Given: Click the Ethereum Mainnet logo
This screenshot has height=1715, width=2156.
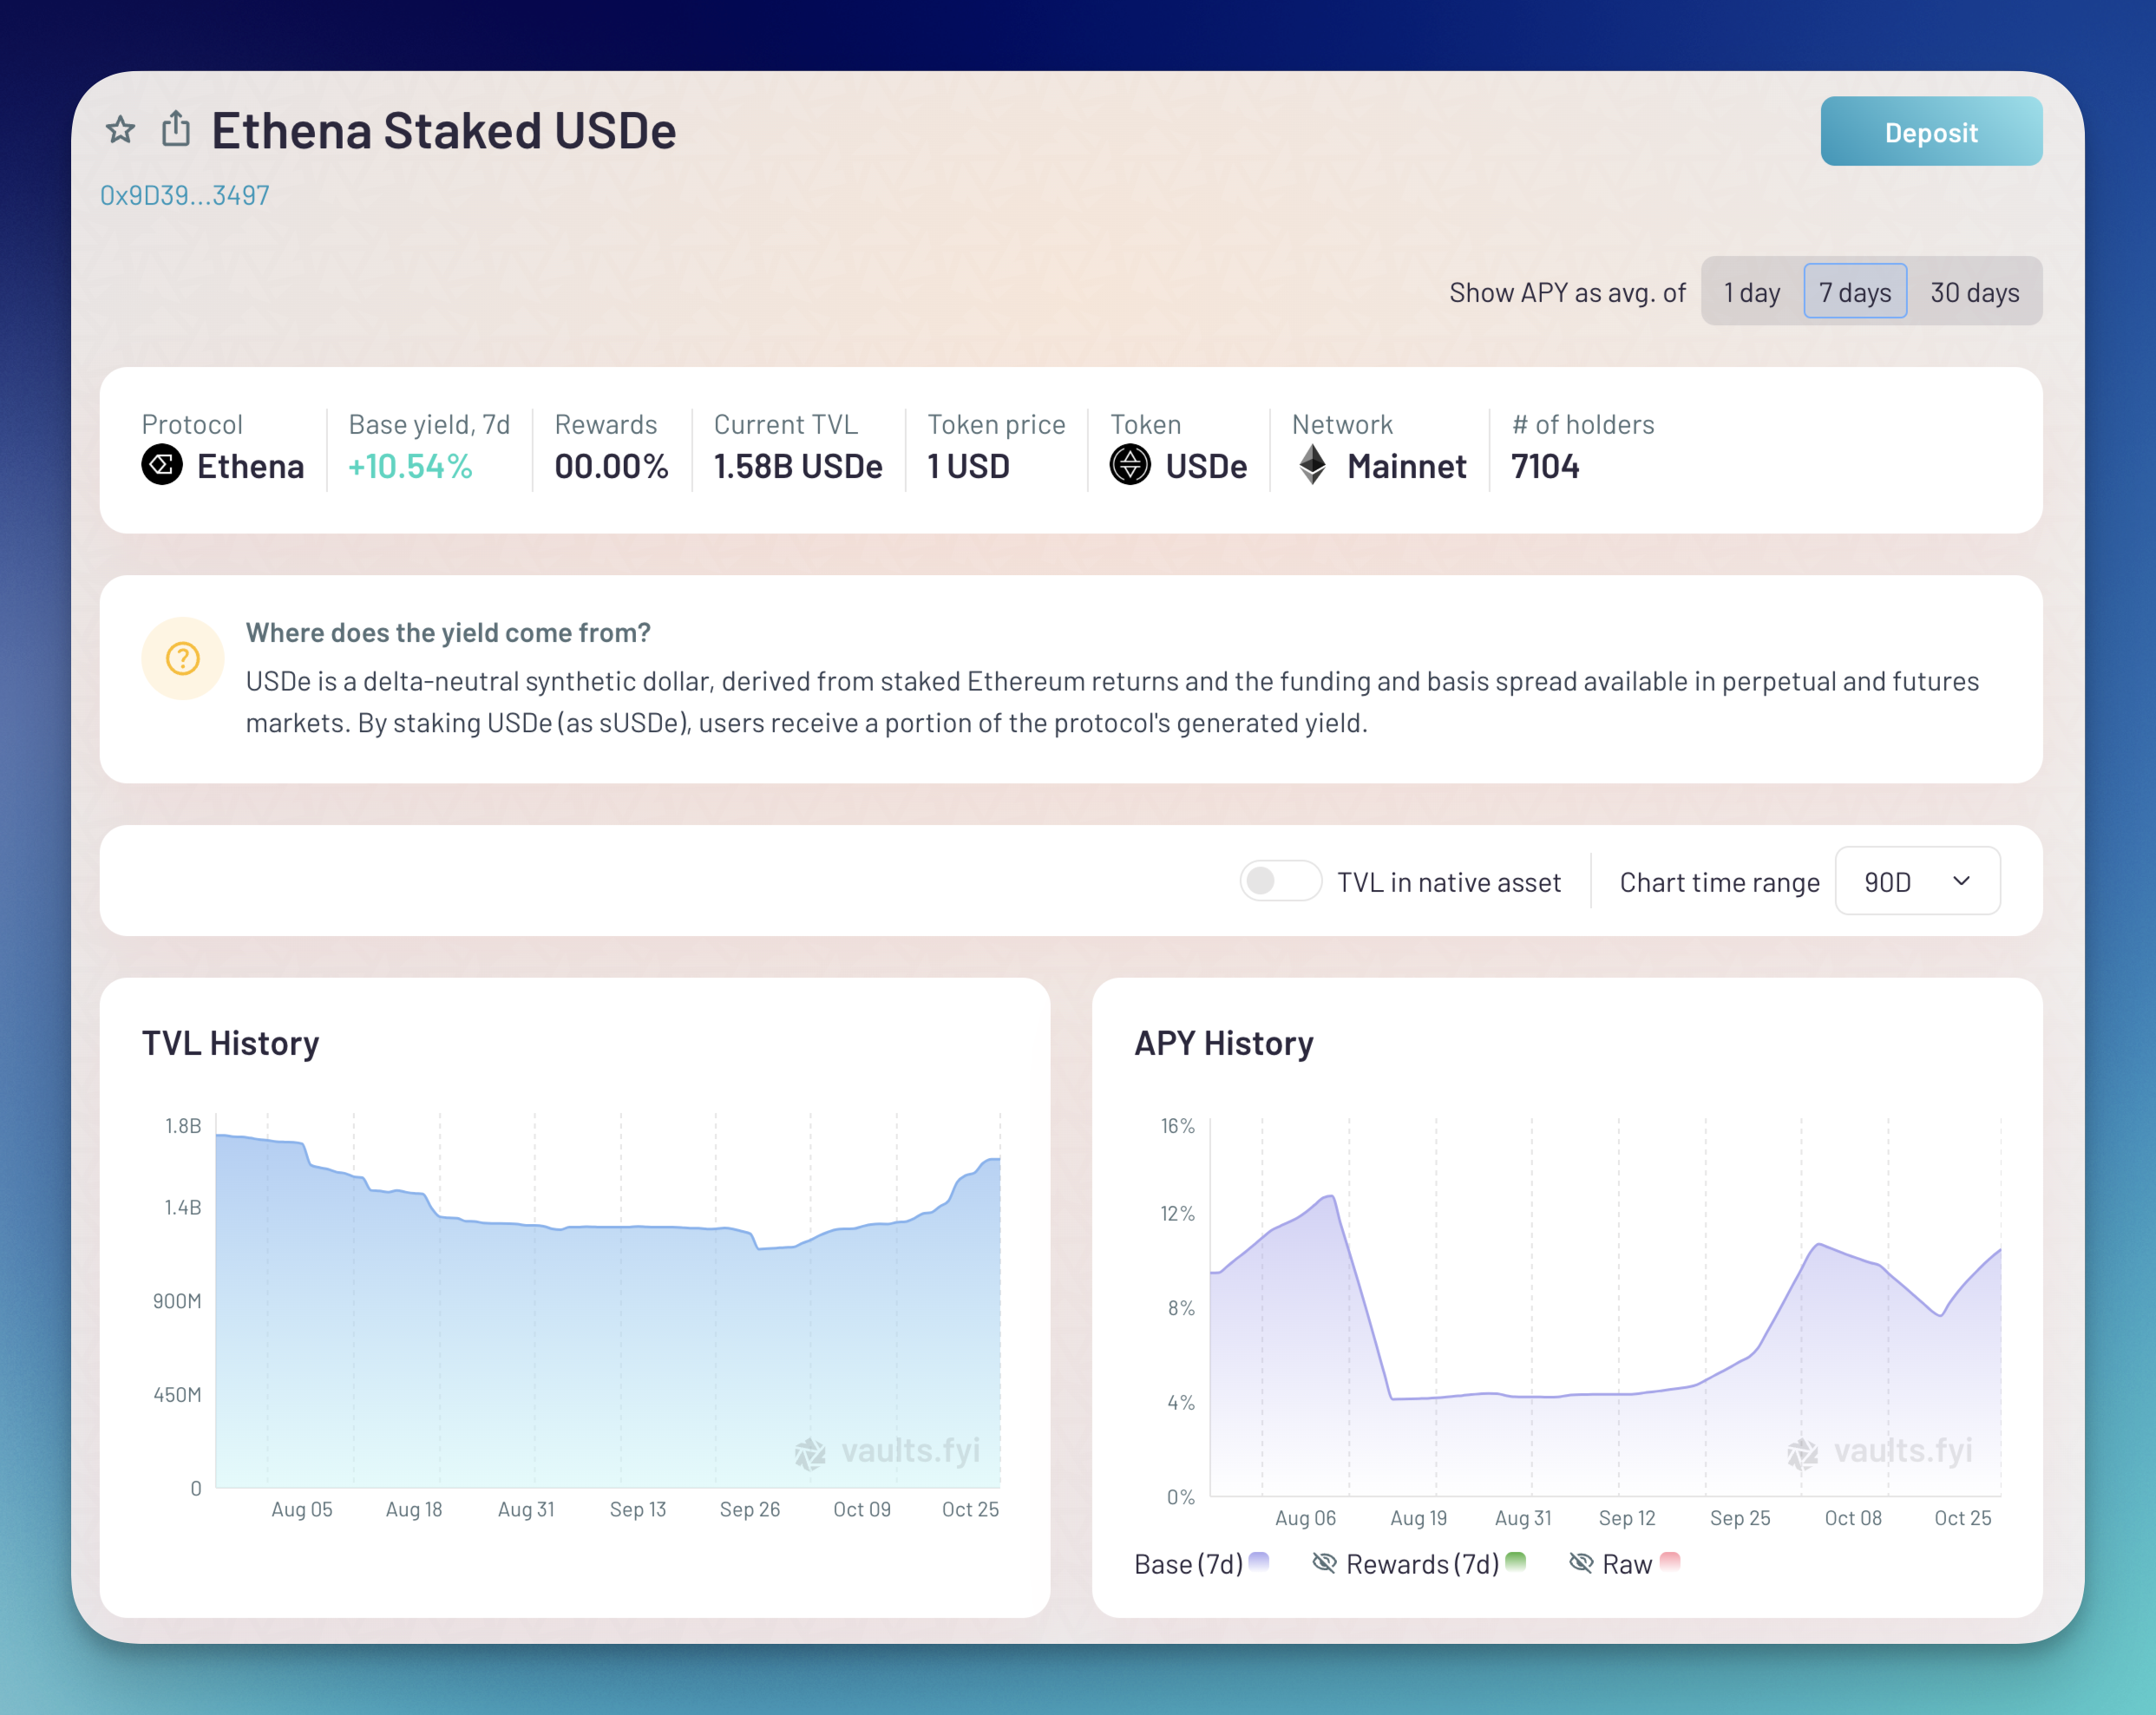Looking at the screenshot, I should (1312, 465).
